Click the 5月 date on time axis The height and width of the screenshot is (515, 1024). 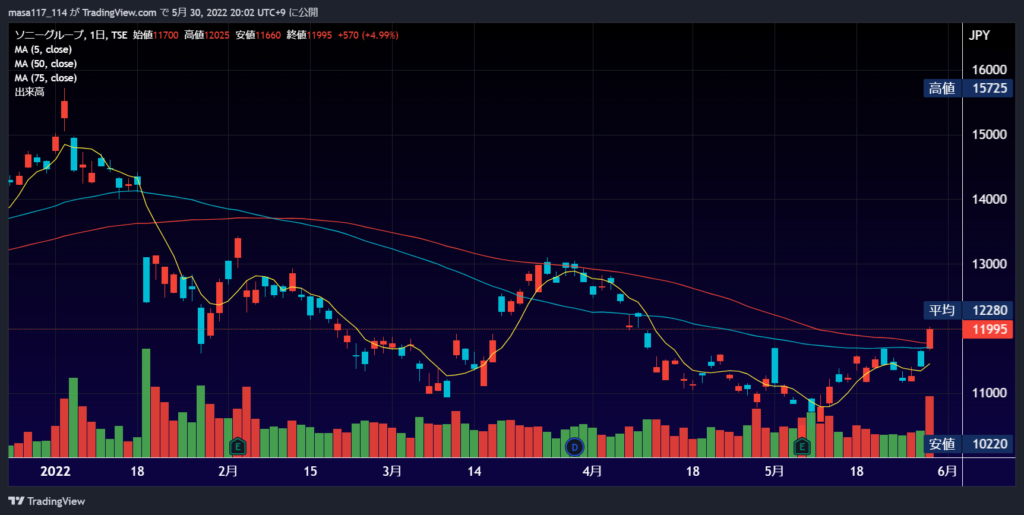(774, 471)
